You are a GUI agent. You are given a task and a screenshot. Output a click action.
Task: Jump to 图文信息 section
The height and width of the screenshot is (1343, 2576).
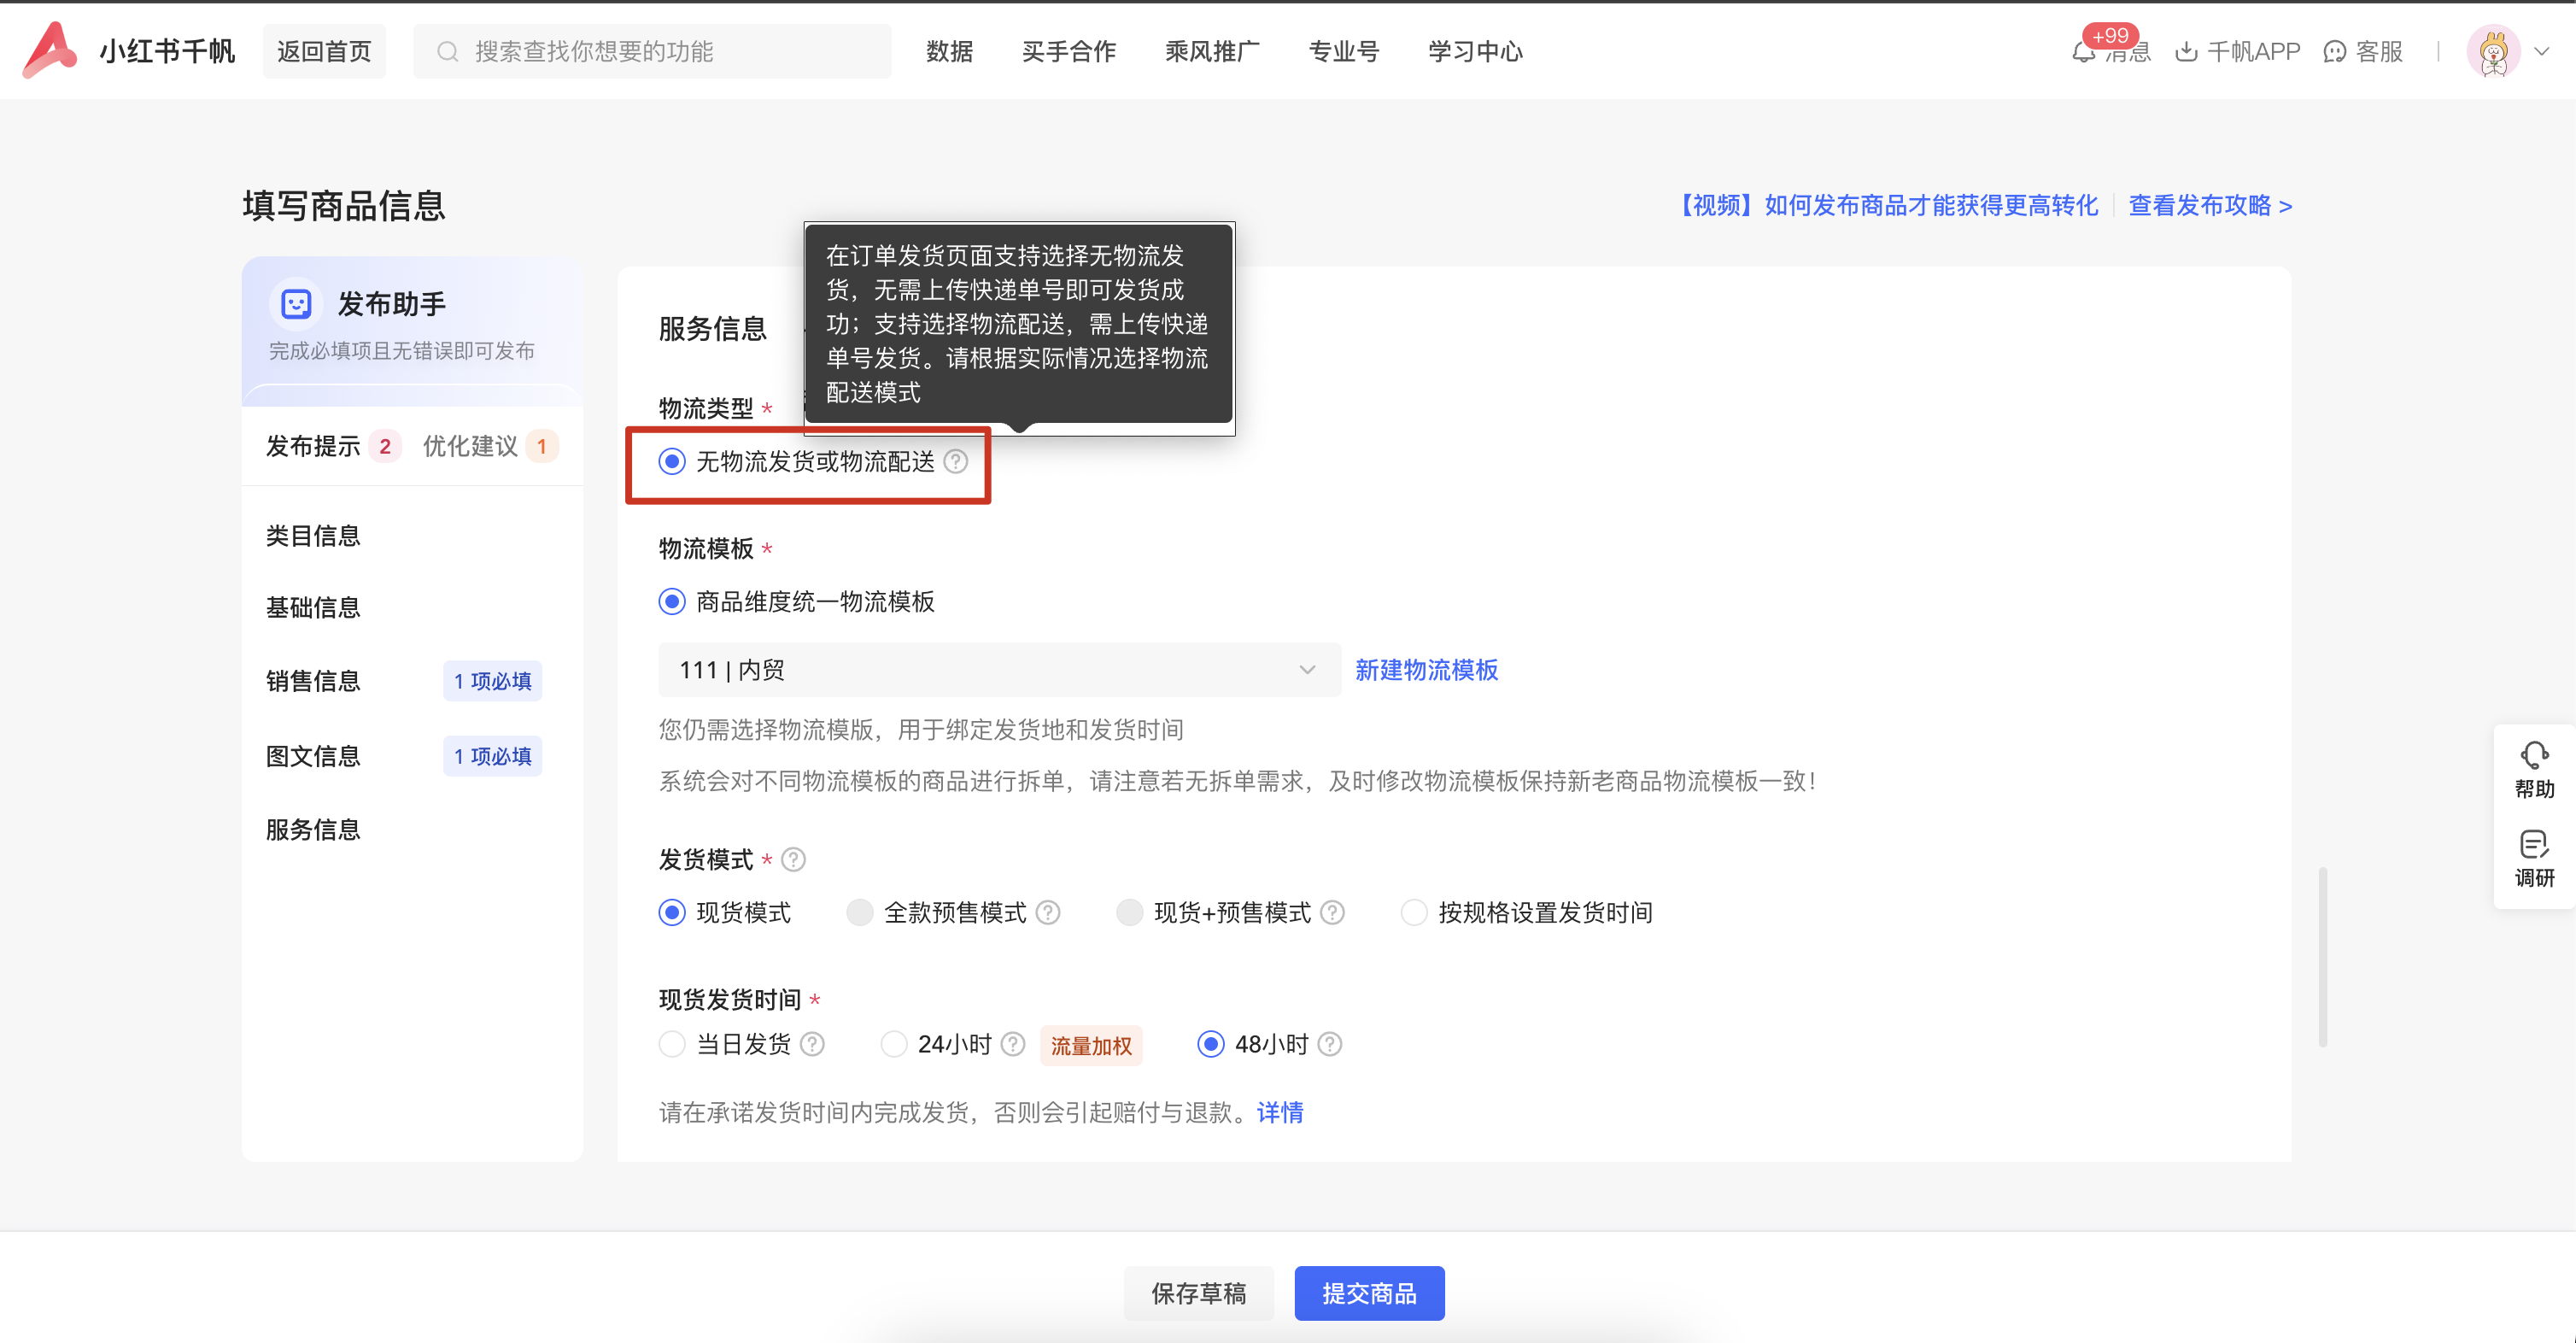tap(313, 756)
